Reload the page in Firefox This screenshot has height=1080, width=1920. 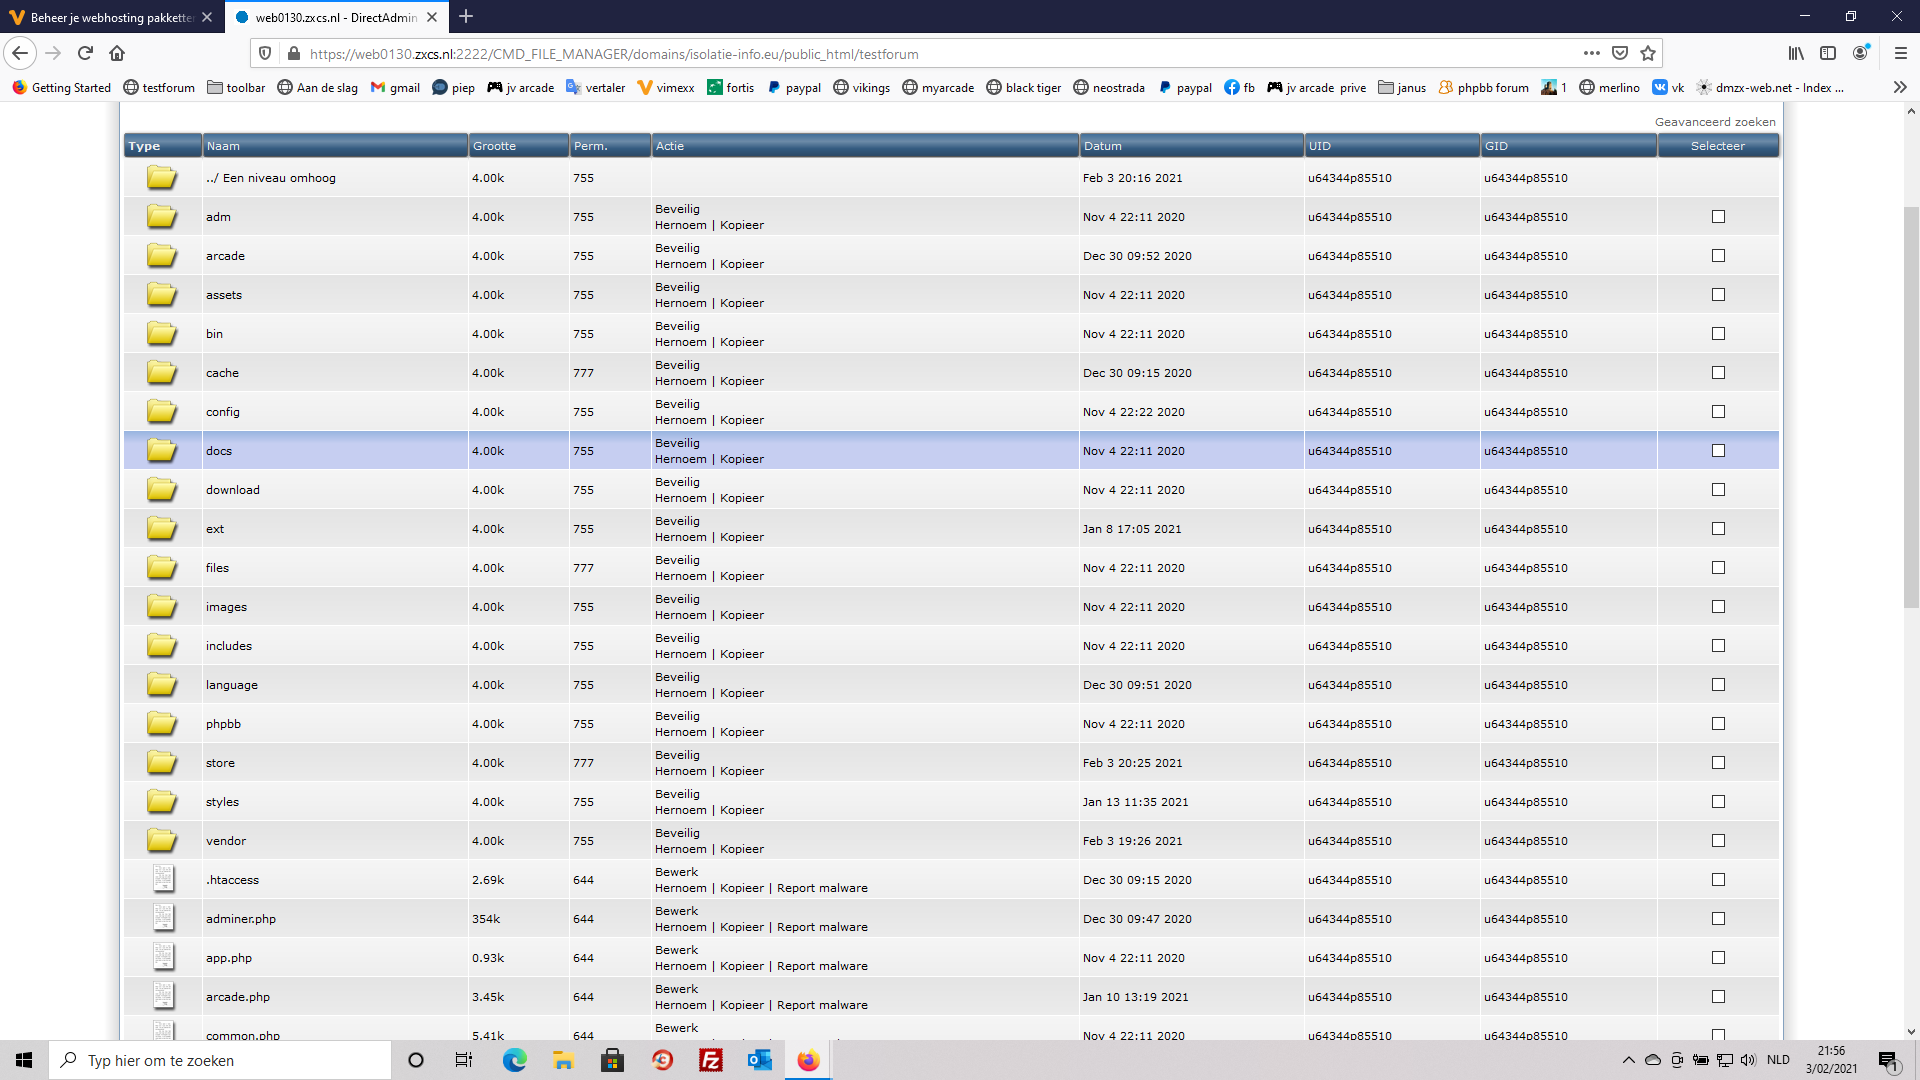[85, 53]
